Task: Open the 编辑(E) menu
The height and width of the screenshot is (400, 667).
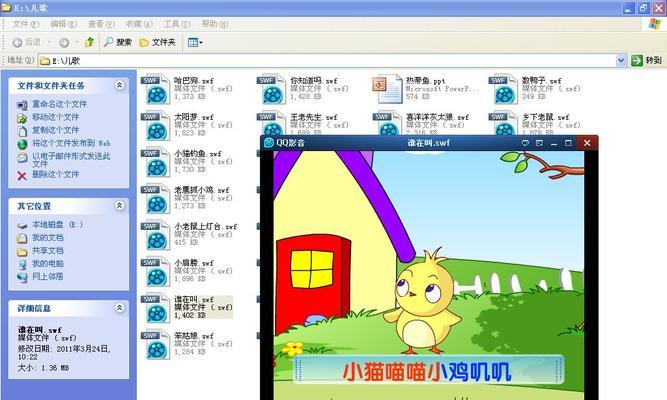Action: tap(63, 24)
